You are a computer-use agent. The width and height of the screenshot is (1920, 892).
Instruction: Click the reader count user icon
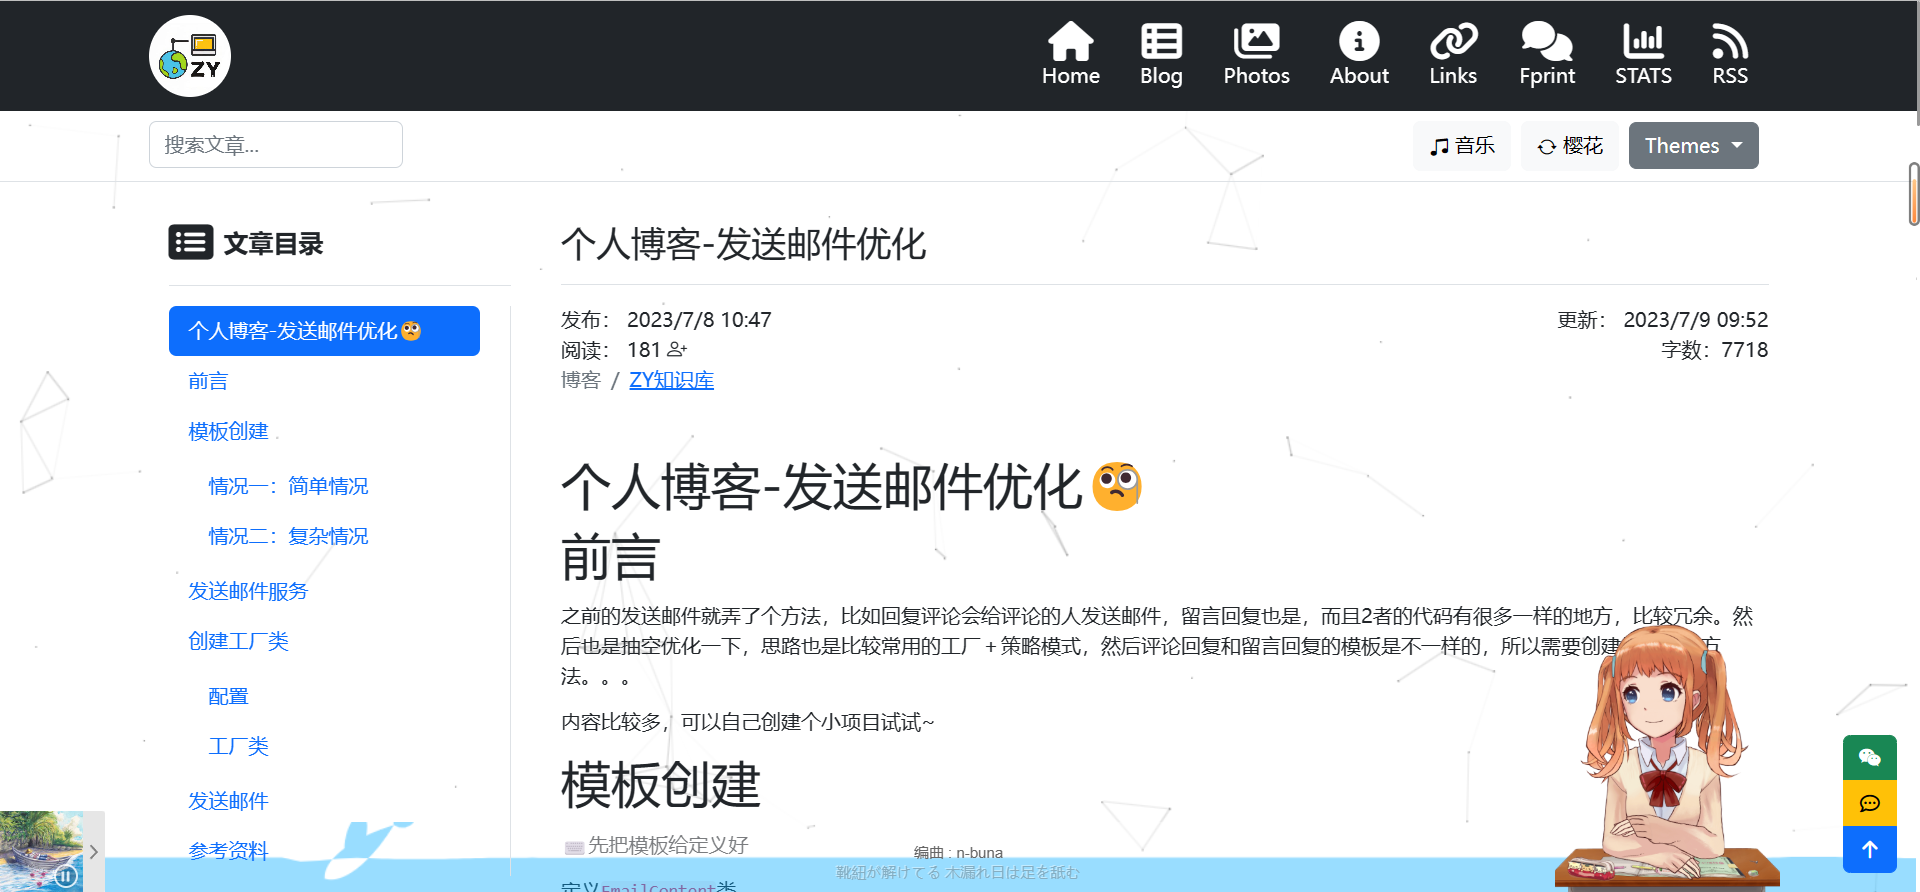677,350
